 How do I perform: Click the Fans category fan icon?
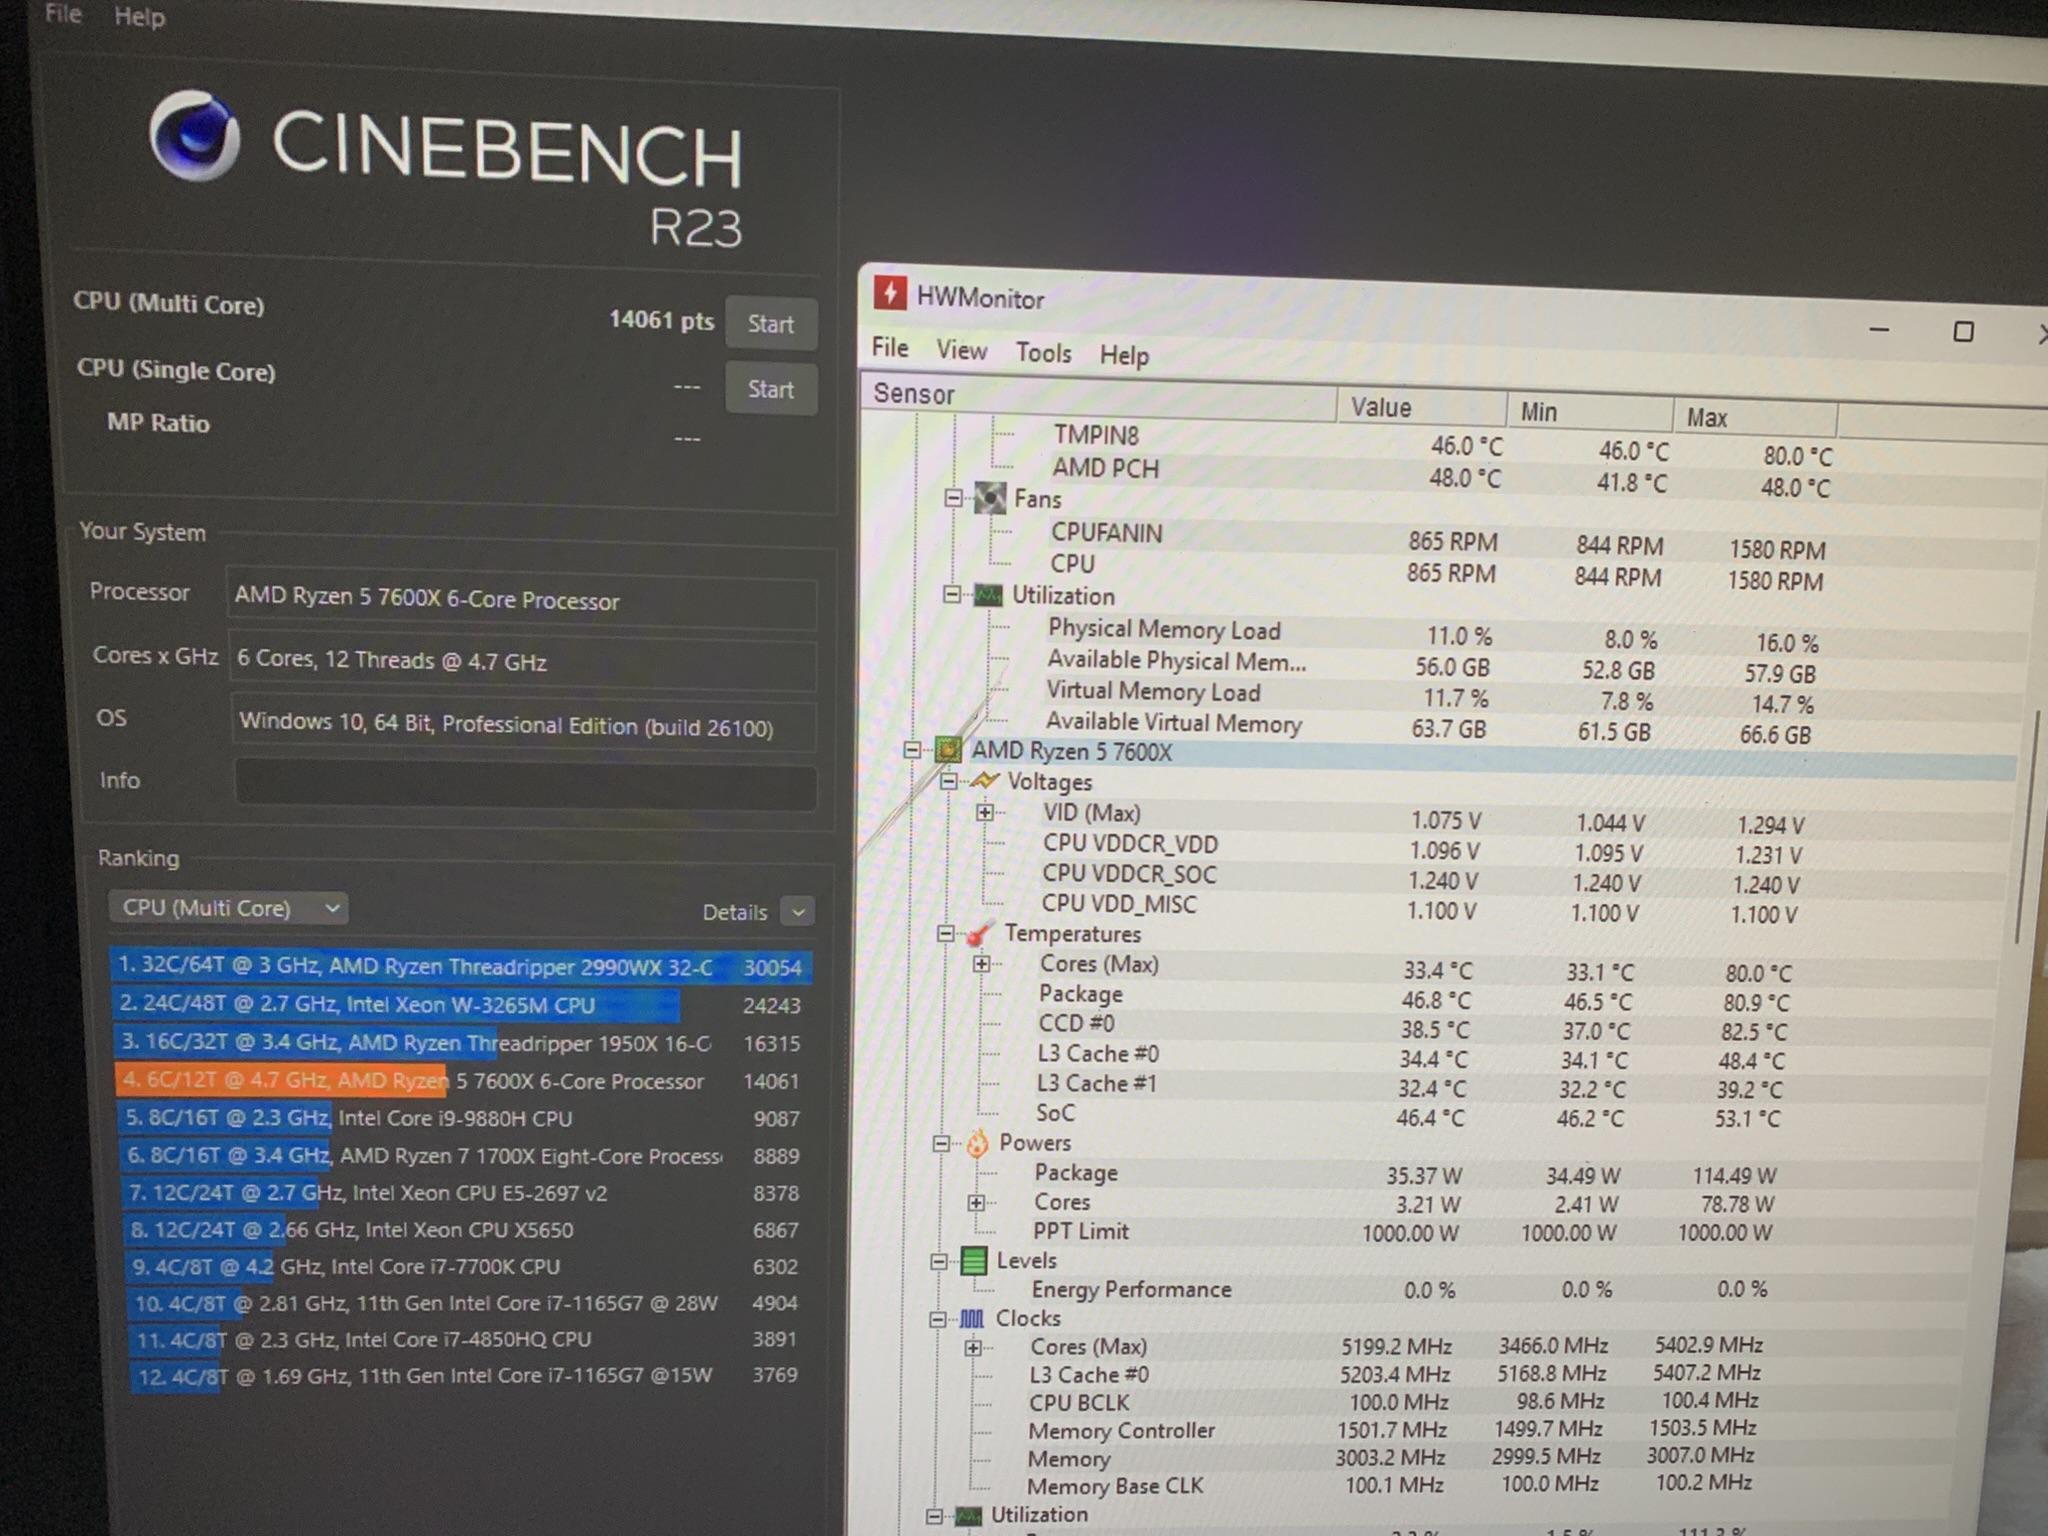(990, 498)
